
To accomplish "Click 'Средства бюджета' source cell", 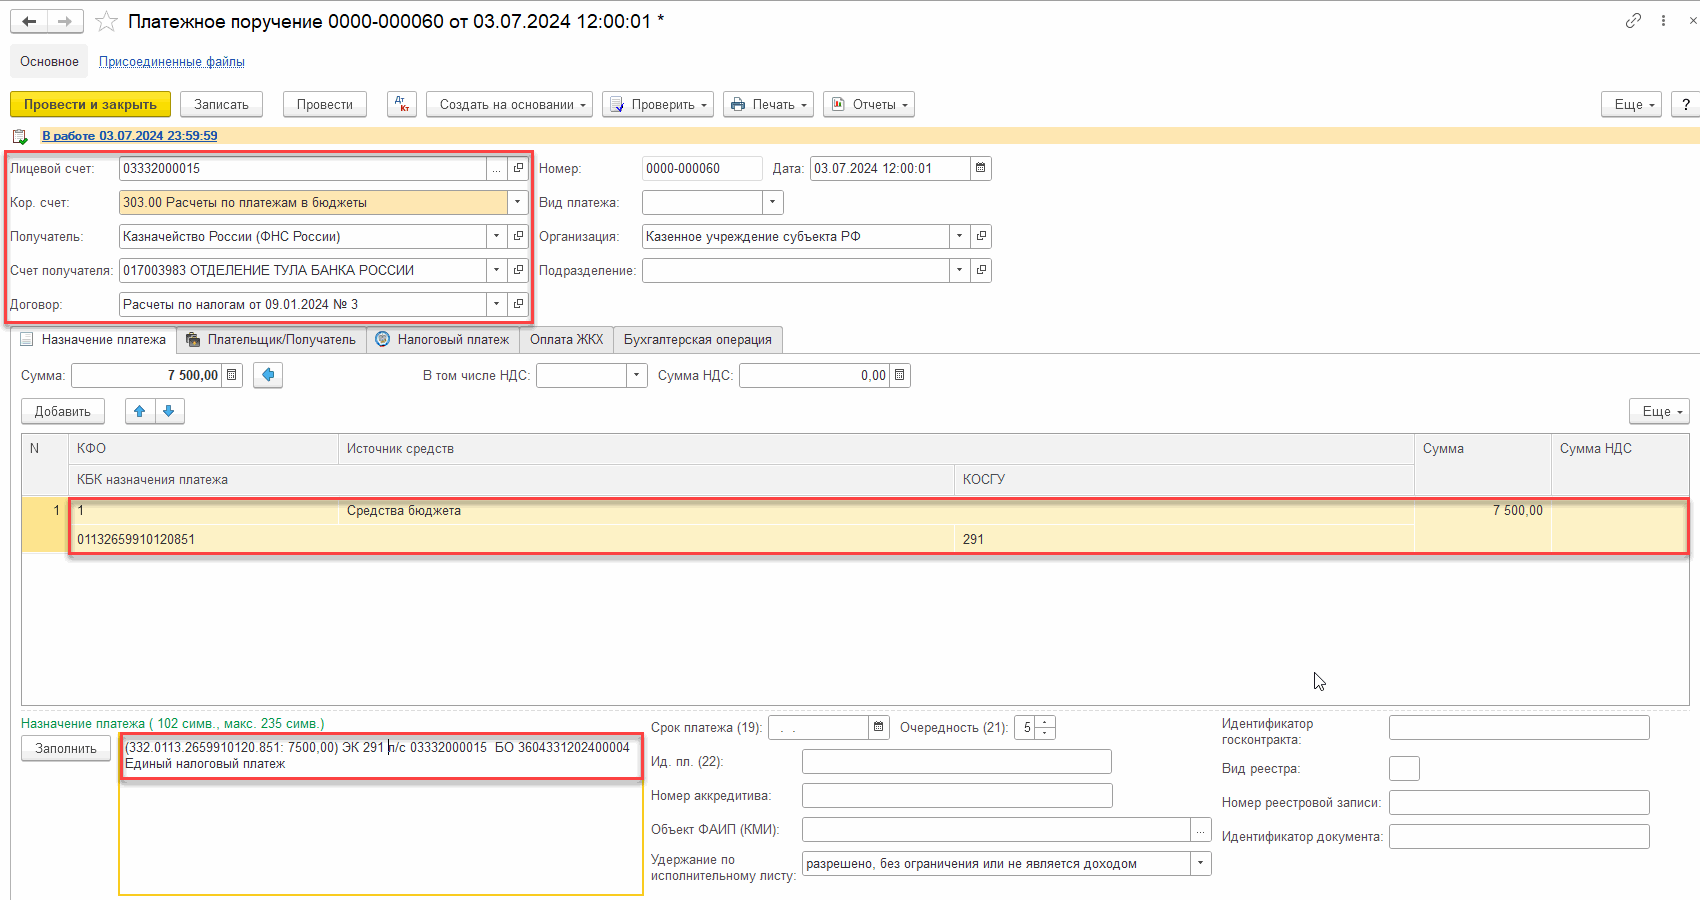I will pos(876,510).
